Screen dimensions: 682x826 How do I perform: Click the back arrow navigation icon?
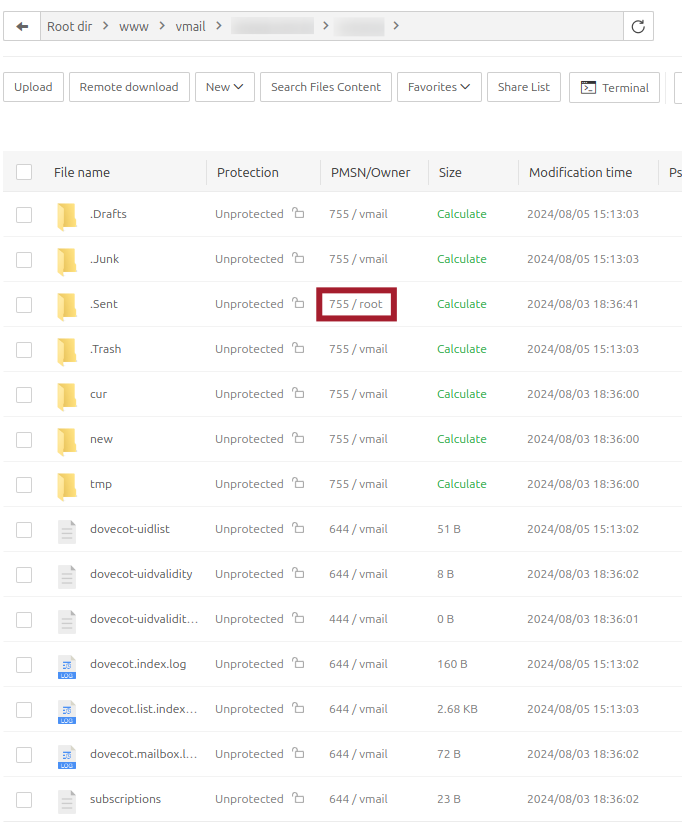(x=22, y=27)
